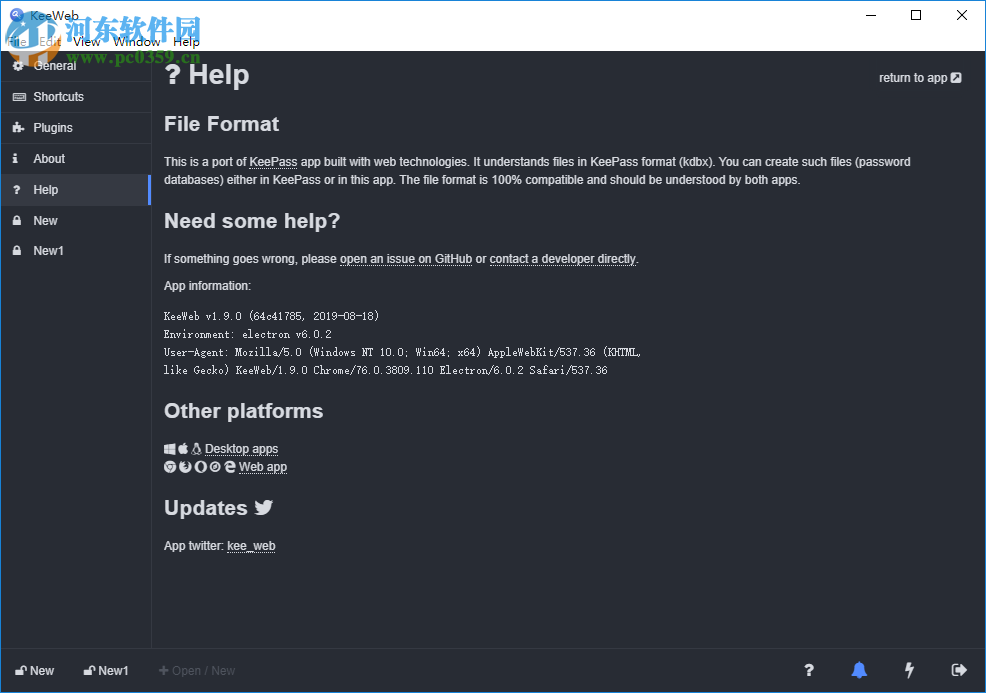
Task: Click the Windows logo next to Desktop apps
Action: coord(168,448)
